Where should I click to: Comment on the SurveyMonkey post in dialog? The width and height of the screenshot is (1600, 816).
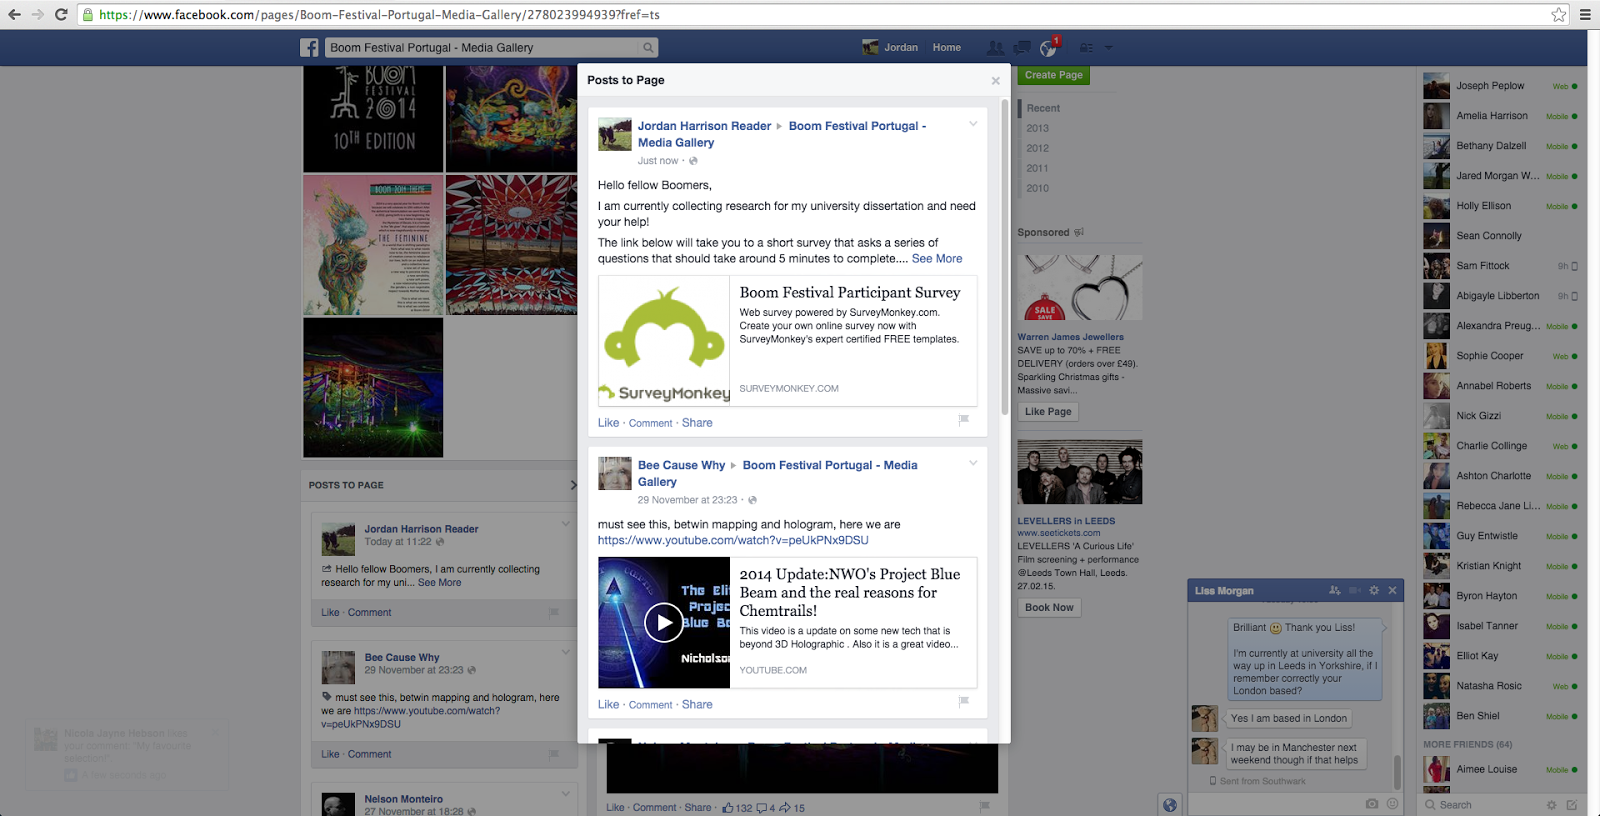tap(651, 423)
